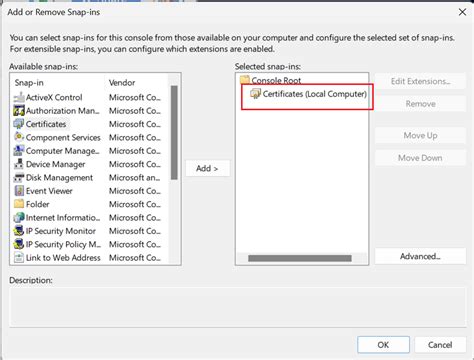This screenshot has height=360, width=474.
Task: Open Advanced settings
Action: [x=420, y=256]
